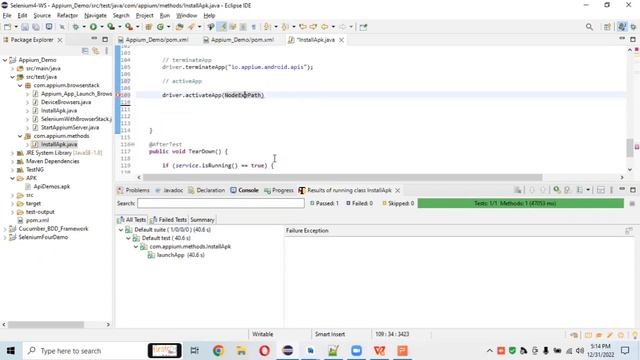640x360 pixels.
Task: Expand the src/main/java folder
Action: [13, 69]
